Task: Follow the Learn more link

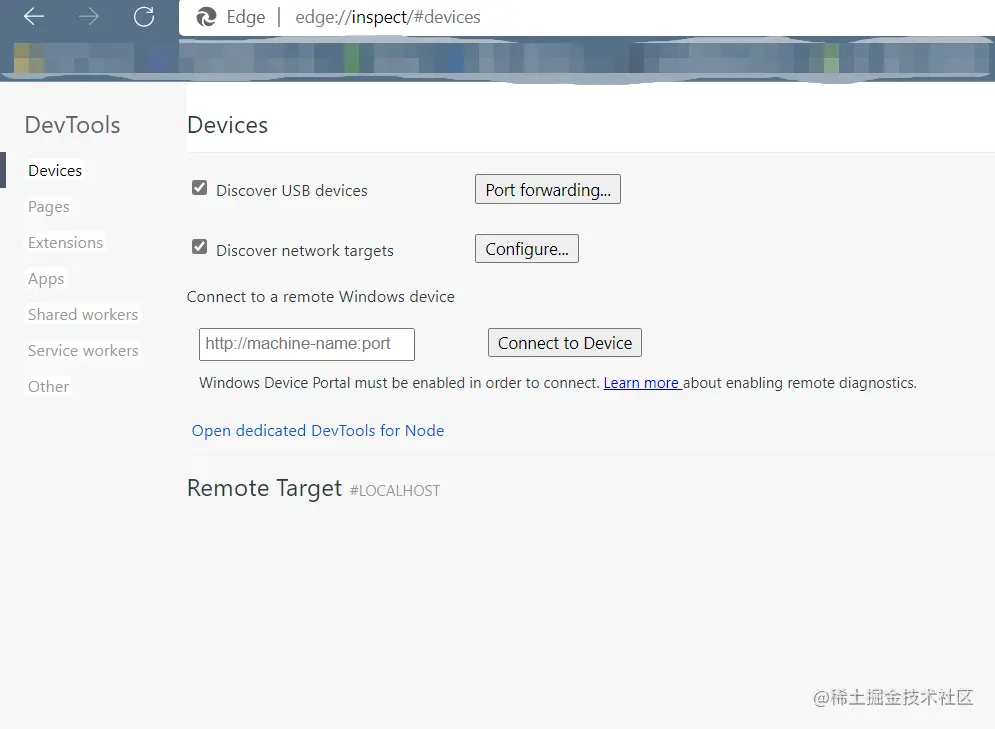Action: pyautogui.click(x=642, y=383)
